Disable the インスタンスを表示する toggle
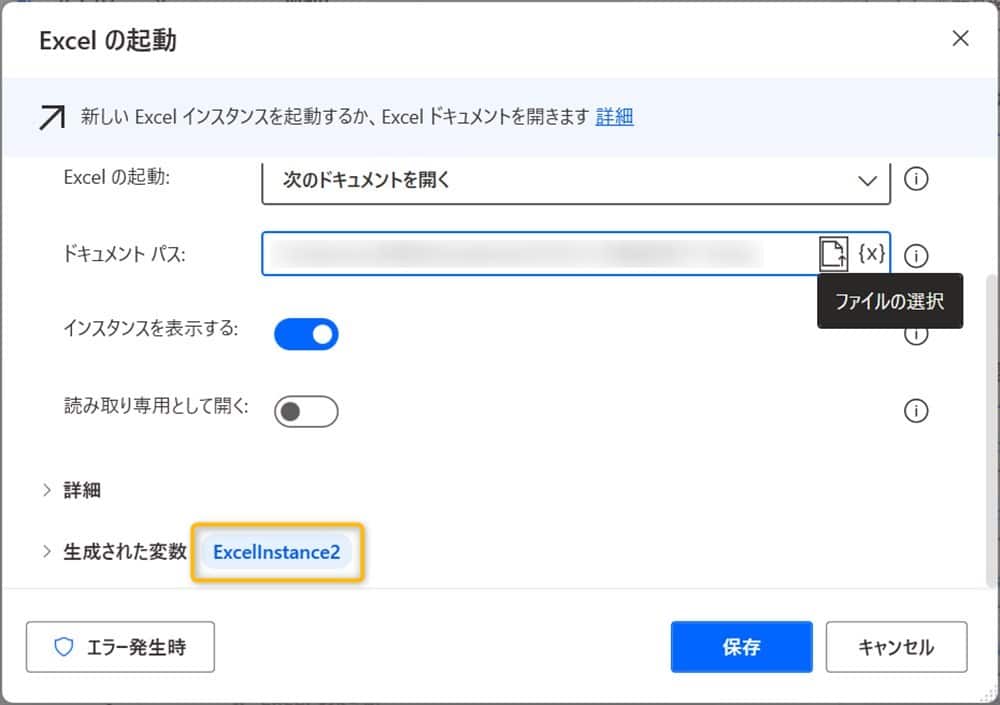 306,334
